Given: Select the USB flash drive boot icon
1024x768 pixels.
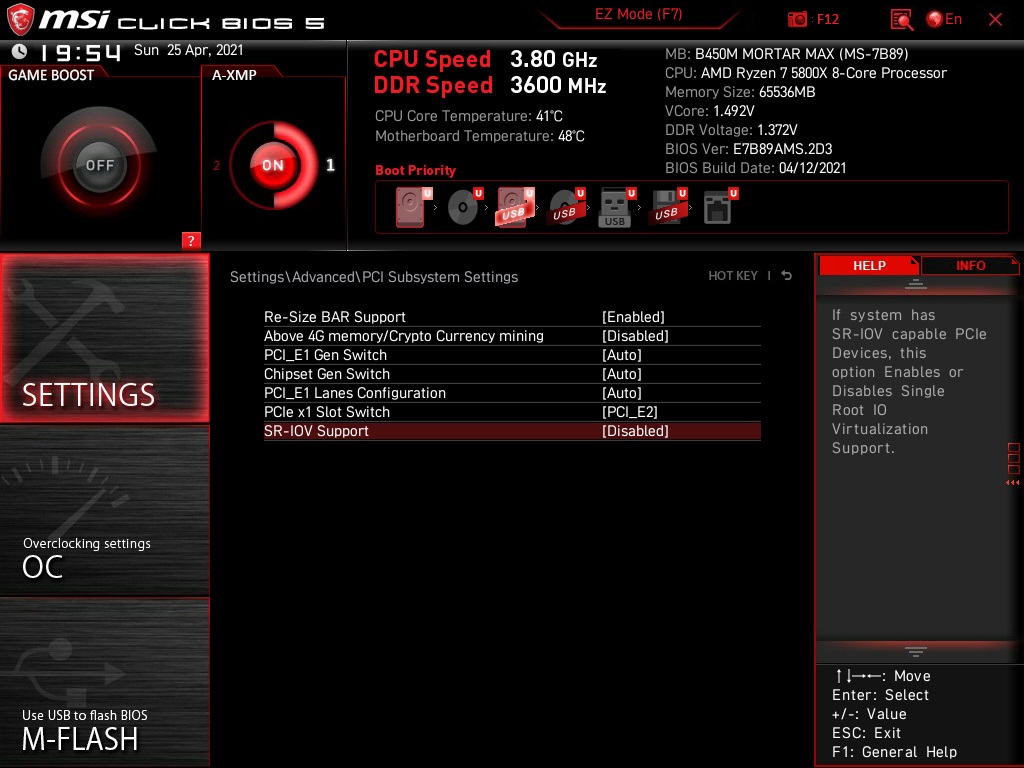Looking at the screenshot, I should tap(614, 207).
